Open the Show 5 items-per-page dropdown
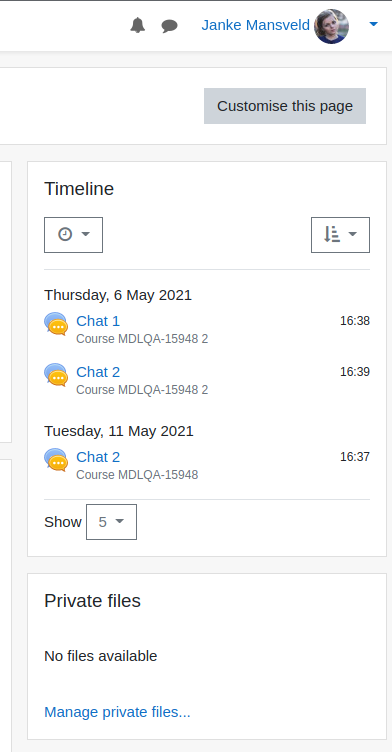 pyautogui.click(x=111, y=522)
